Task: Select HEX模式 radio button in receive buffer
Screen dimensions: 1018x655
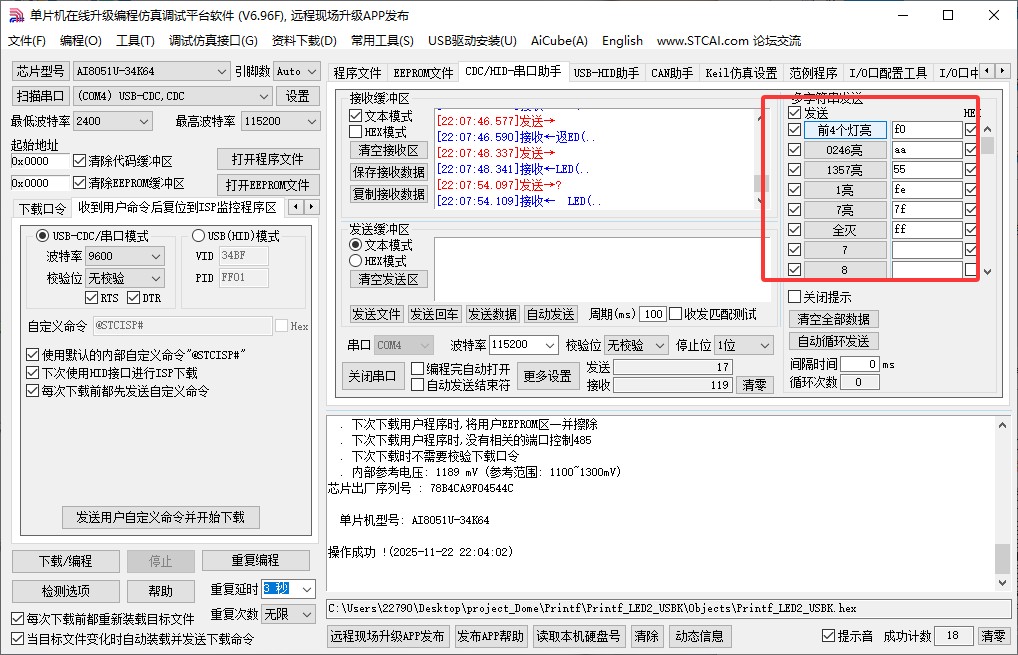Action: (x=355, y=129)
